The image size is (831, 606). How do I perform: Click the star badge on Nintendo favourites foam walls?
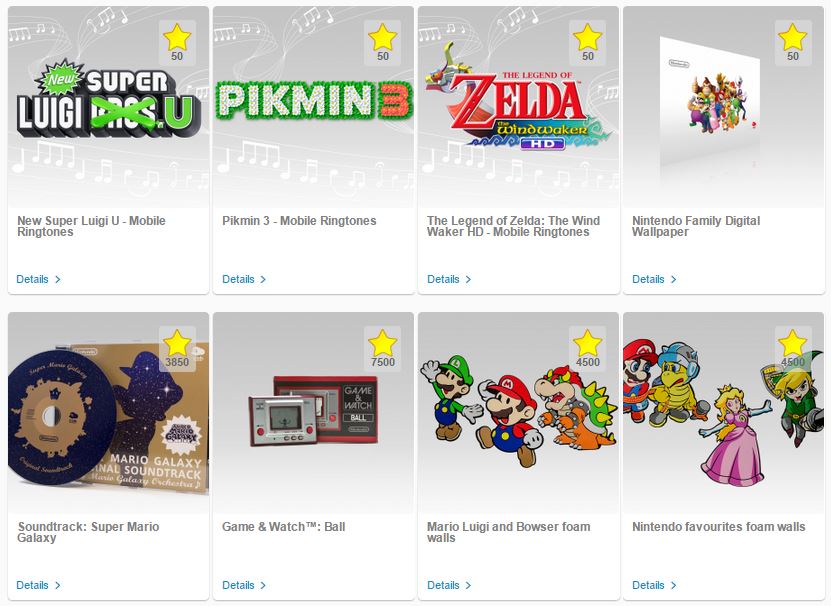pyautogui.click(x=792, y=349)
